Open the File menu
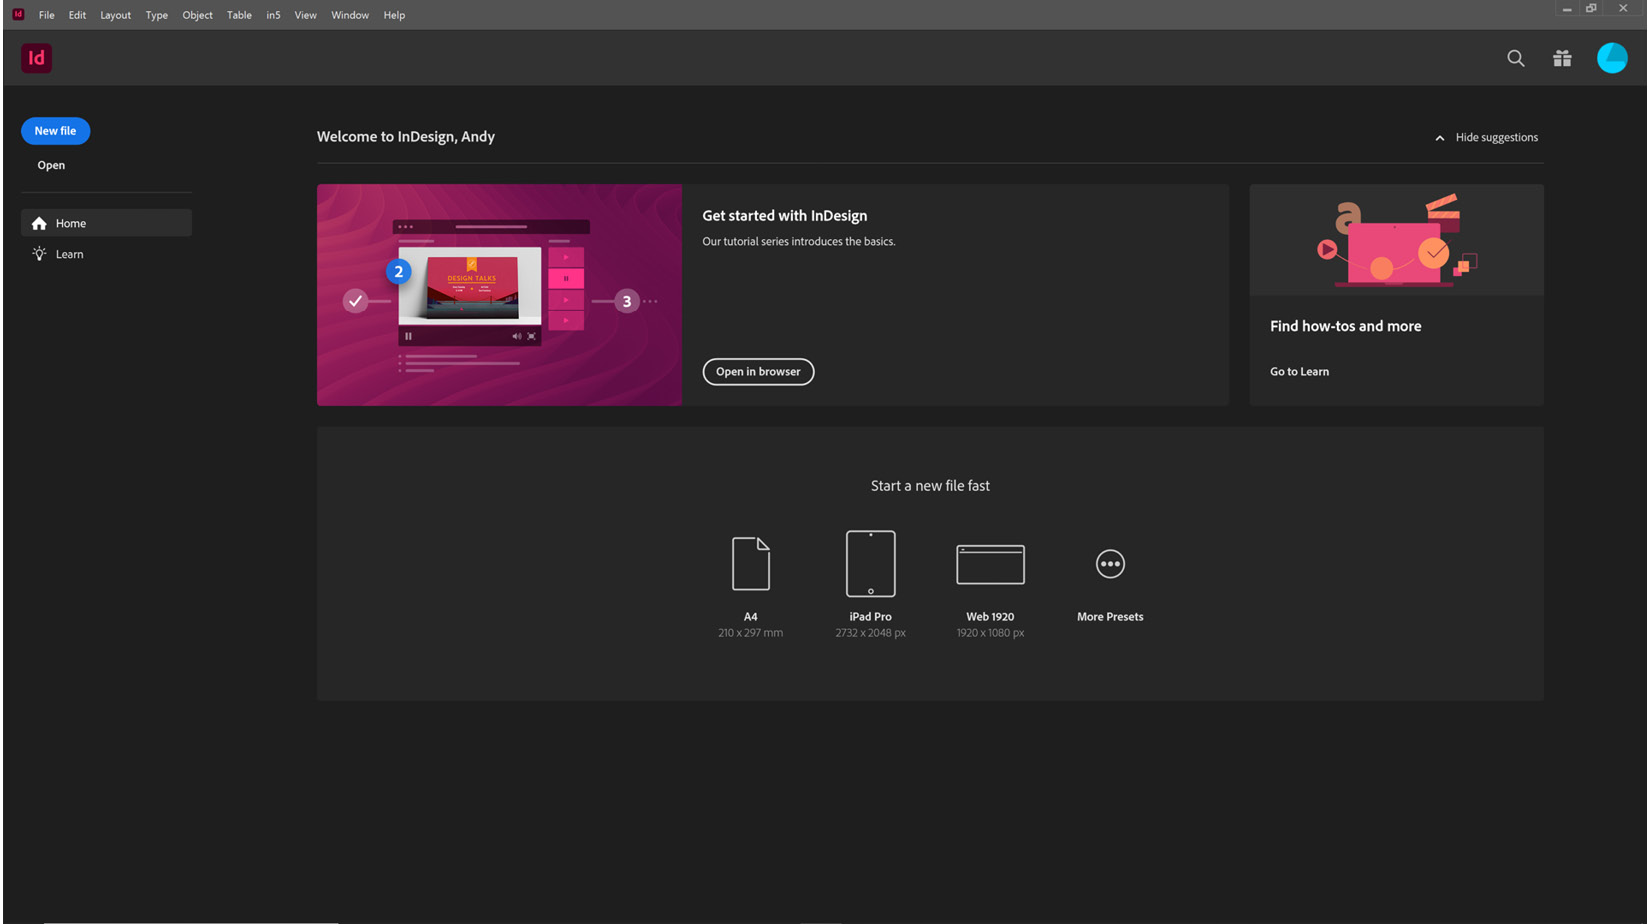This screenshot has height=924, width=1650. tap(46, 15)
